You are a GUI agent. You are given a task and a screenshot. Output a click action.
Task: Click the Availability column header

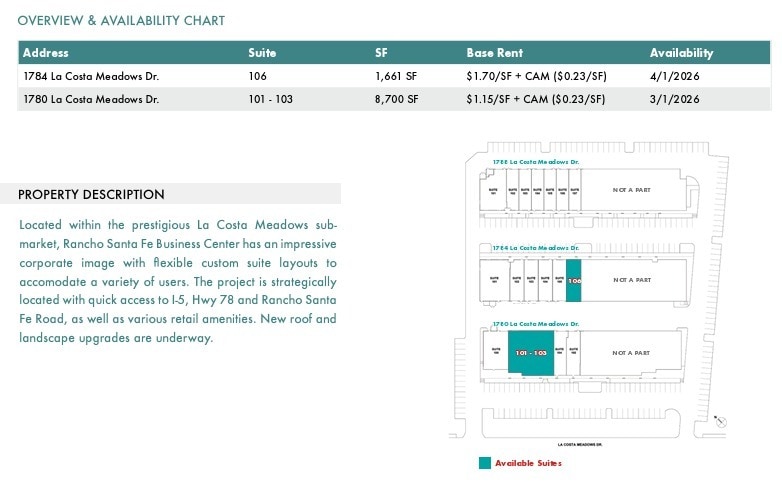[681, 53]
